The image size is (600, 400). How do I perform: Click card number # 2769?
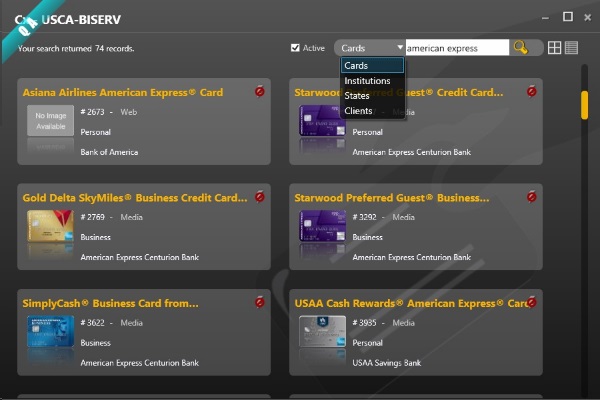[x=92, y=217]
